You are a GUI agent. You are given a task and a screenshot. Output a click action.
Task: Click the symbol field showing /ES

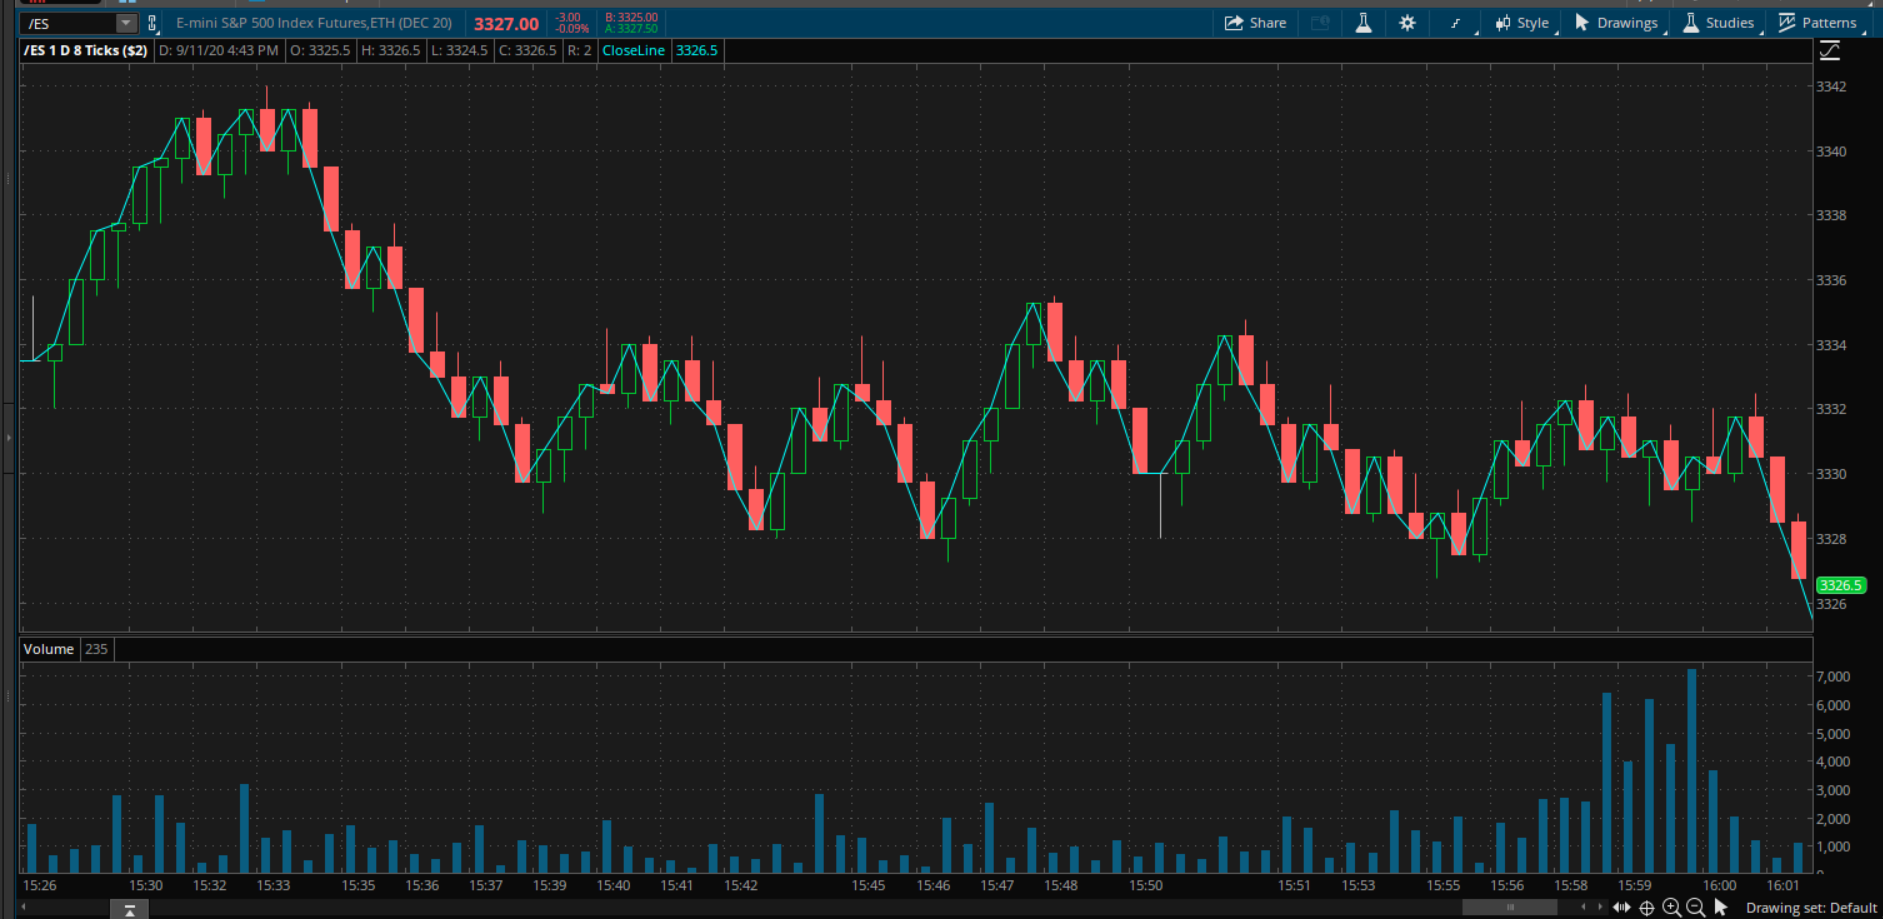coord(70,23)
